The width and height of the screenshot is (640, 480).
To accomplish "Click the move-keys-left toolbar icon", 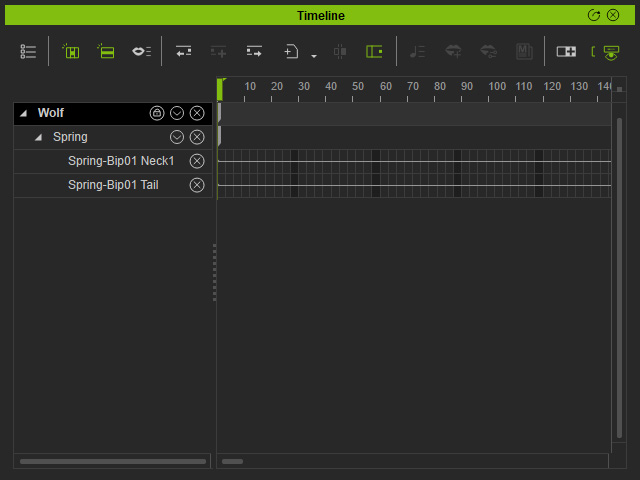I will 183,51.
